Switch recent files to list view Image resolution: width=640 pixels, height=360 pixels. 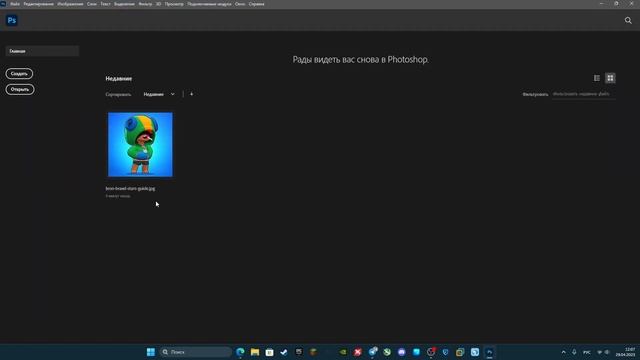pyautogui.click(x=597, y=78)
